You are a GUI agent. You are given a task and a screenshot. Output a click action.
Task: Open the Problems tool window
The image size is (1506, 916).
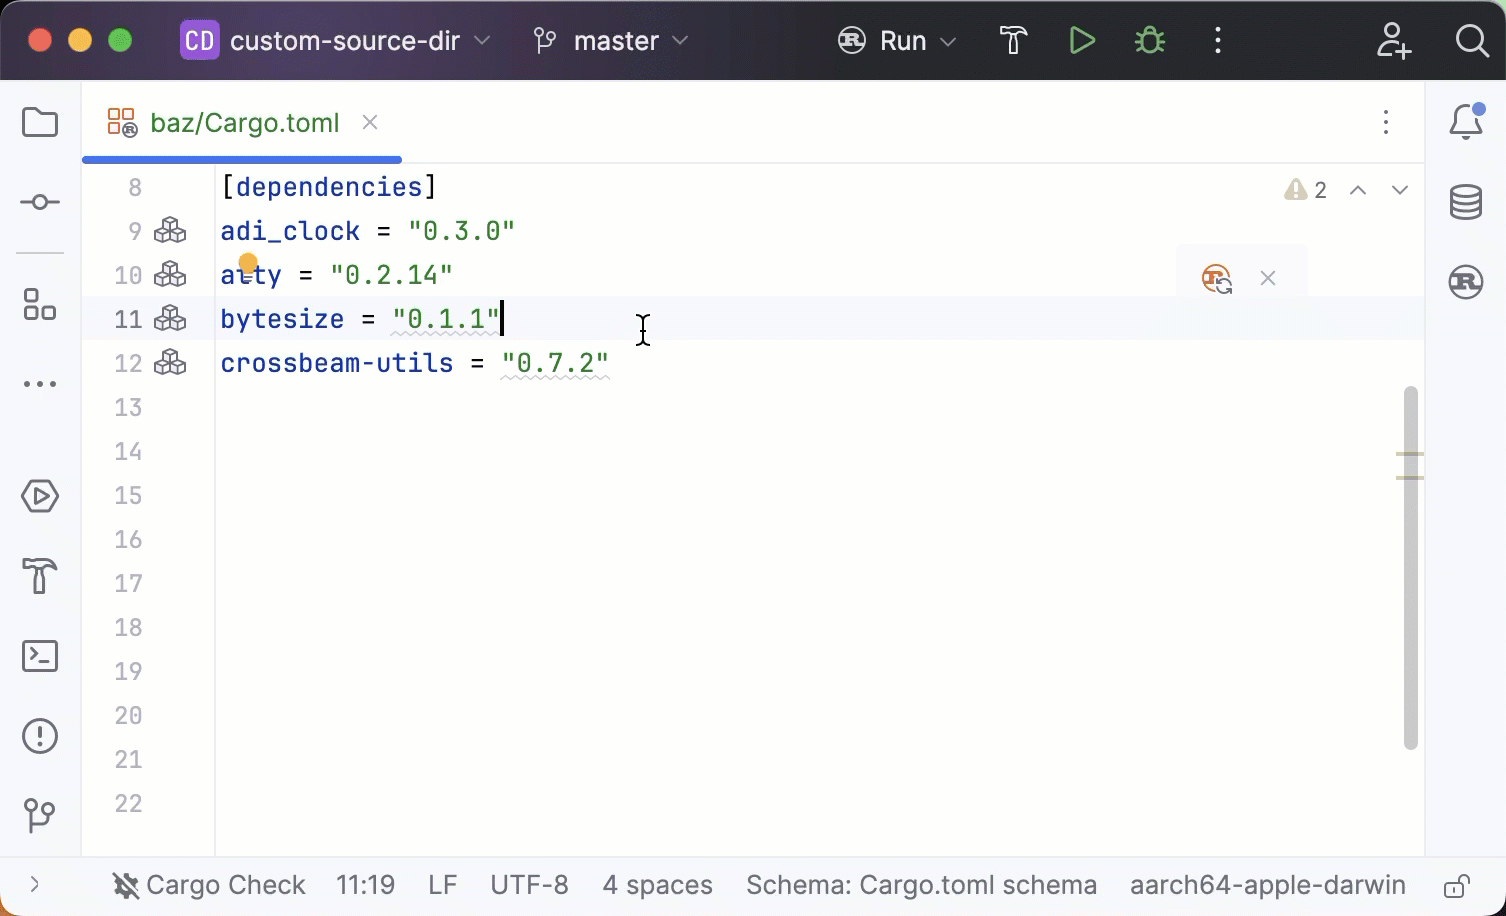(40, 737)
